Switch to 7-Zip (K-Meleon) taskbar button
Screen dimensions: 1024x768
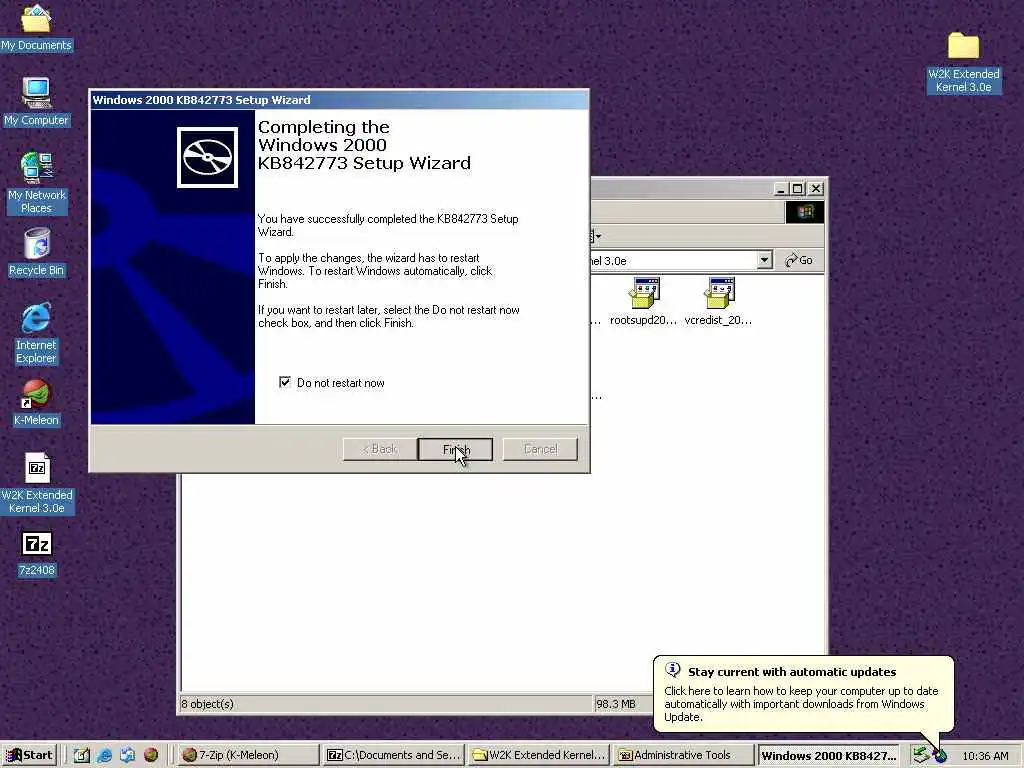[248, 755]
